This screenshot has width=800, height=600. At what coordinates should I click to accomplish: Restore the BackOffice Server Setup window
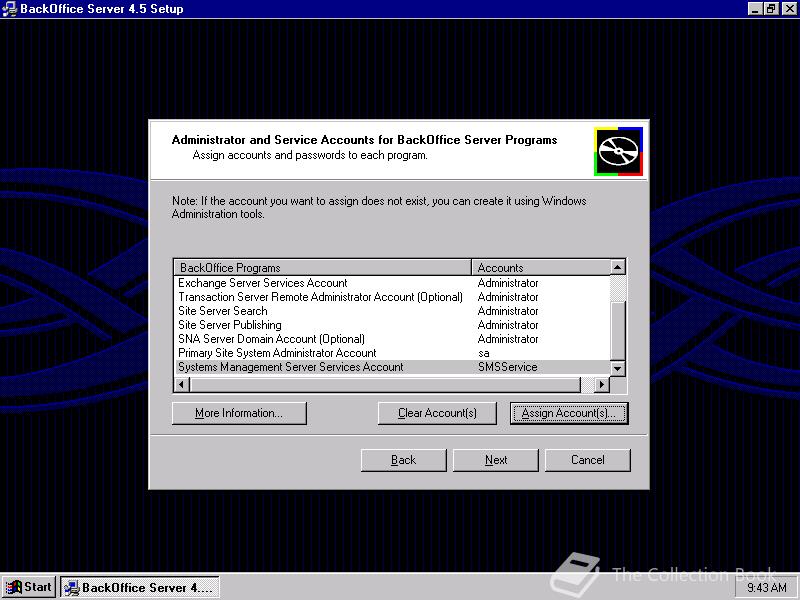pos(771,9)
